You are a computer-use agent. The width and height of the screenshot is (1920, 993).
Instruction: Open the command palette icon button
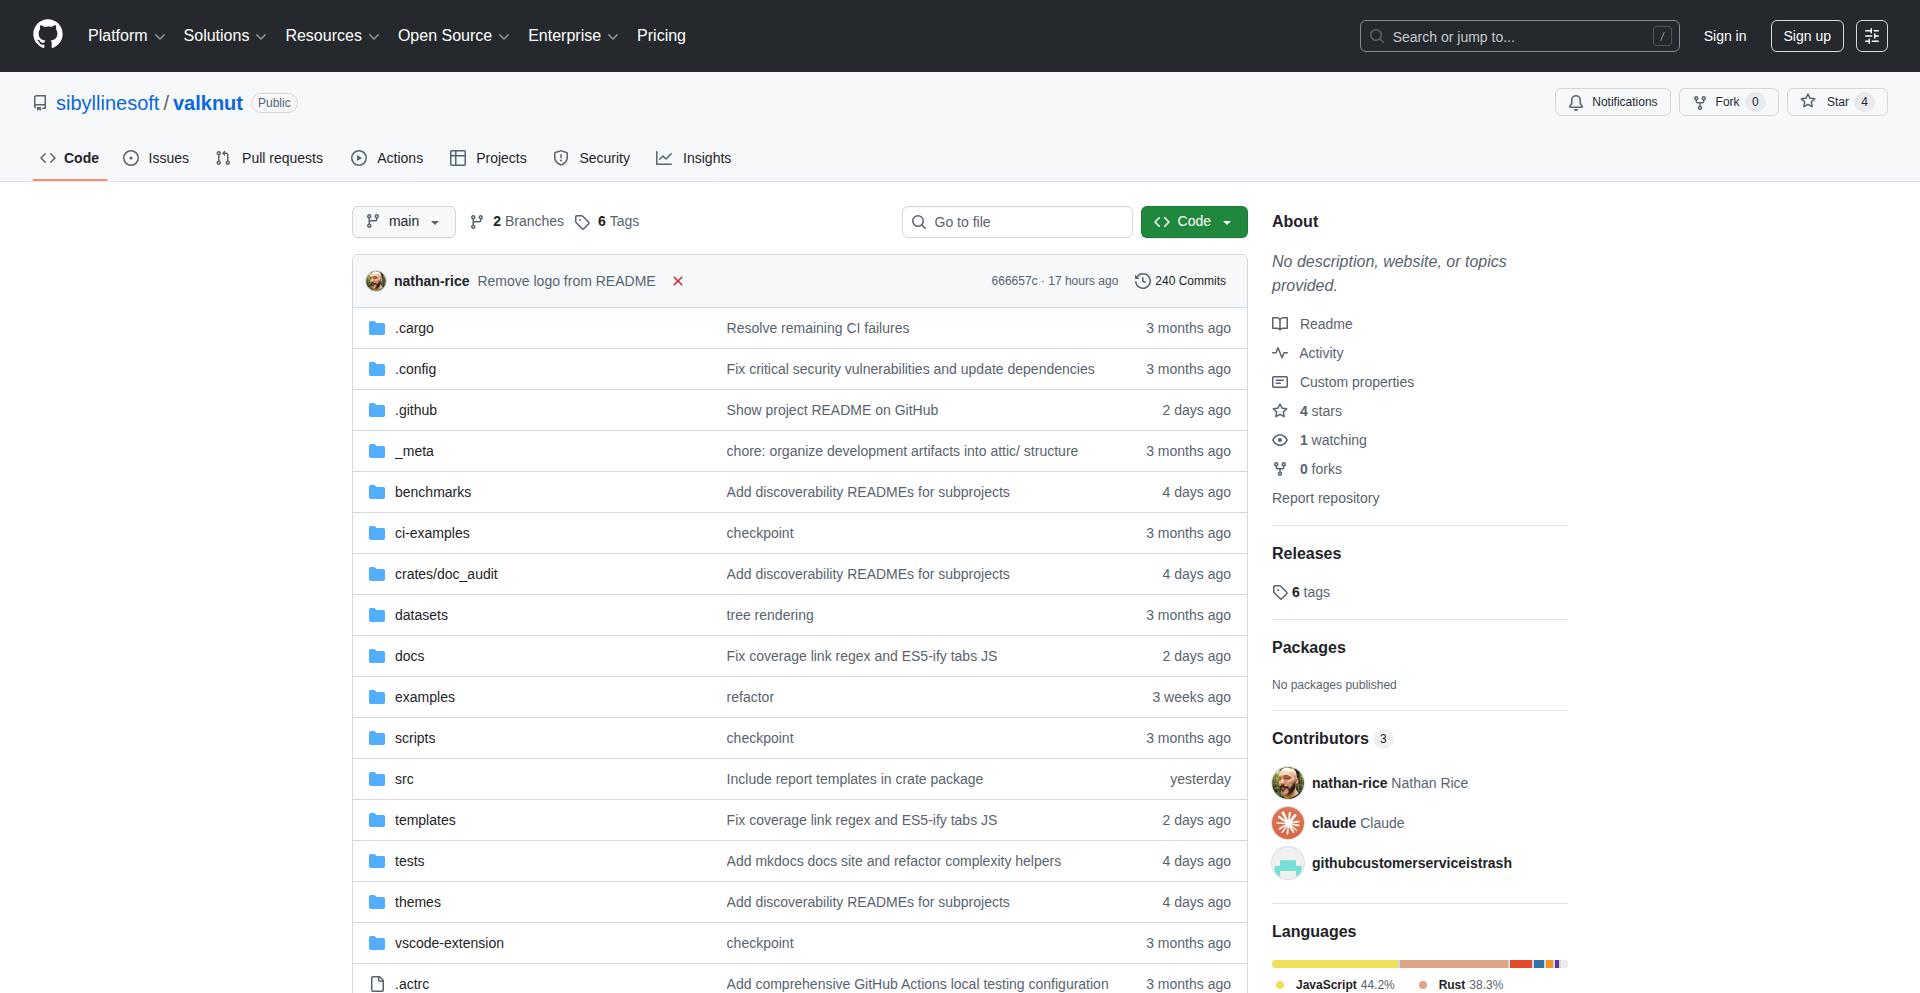(x=1872, y=36)
